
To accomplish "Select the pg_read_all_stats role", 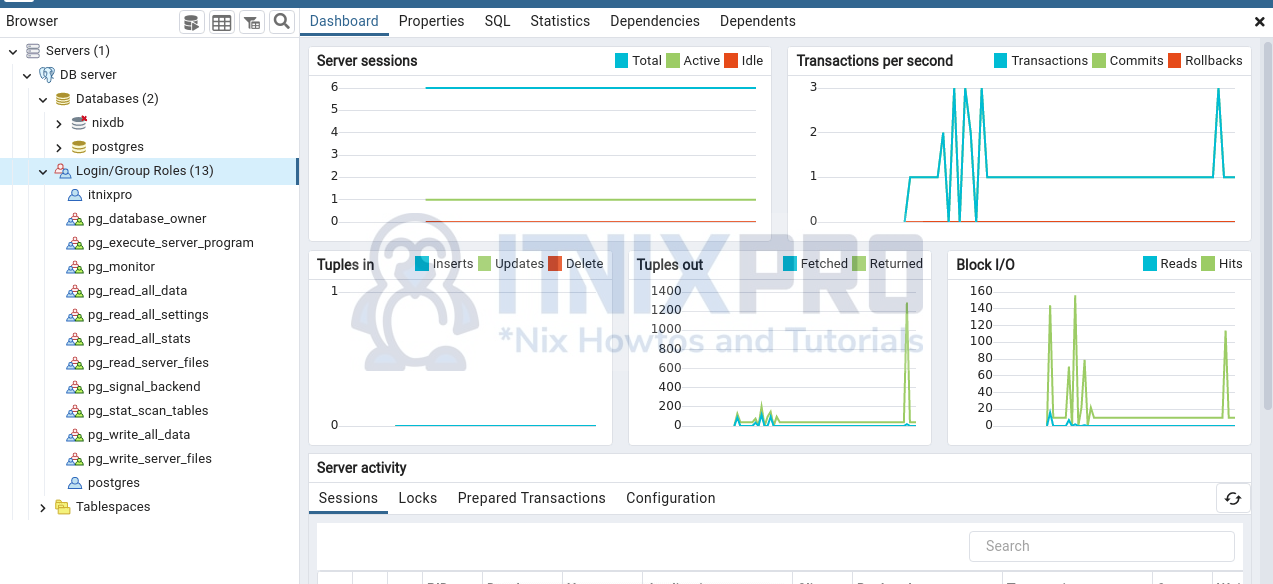I will tap(139, 339).
